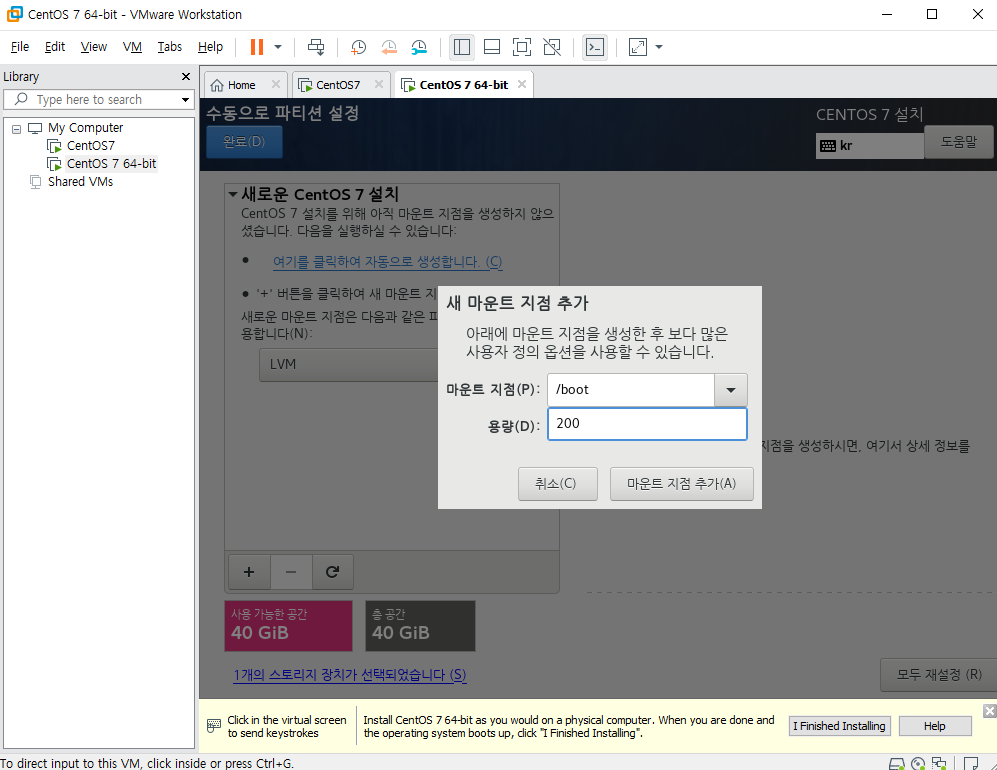This screenshot has width=997, height=770.
Task: Revert VM to previous snapshot icon
Action: (388, 47)
